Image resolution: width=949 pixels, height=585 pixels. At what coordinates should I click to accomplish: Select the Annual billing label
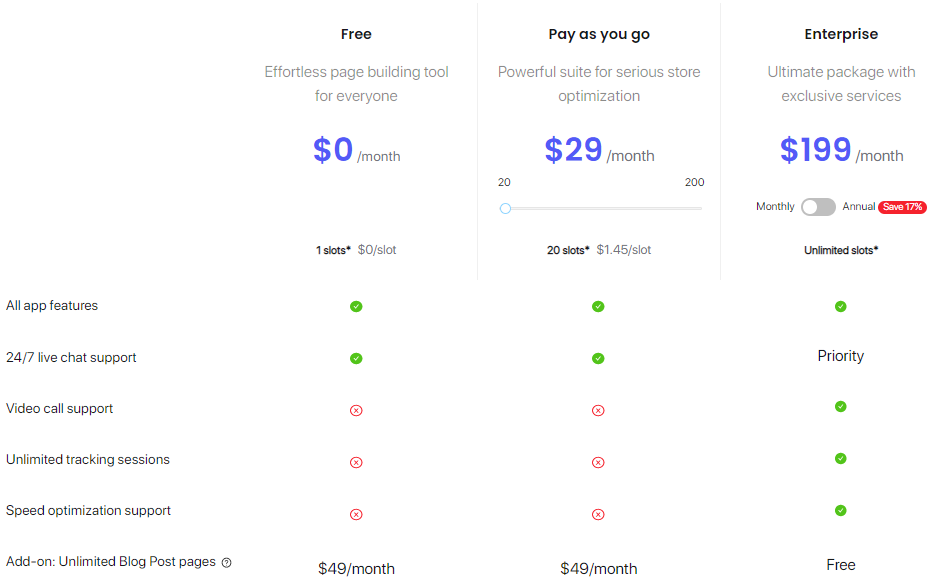pyautogui.click(x=858, y=206)
